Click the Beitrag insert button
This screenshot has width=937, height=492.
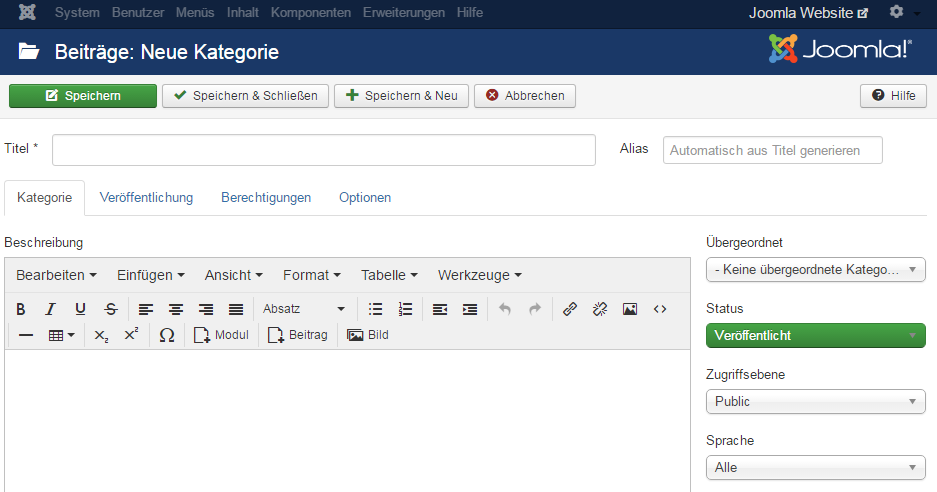click(x=298, y=335)
